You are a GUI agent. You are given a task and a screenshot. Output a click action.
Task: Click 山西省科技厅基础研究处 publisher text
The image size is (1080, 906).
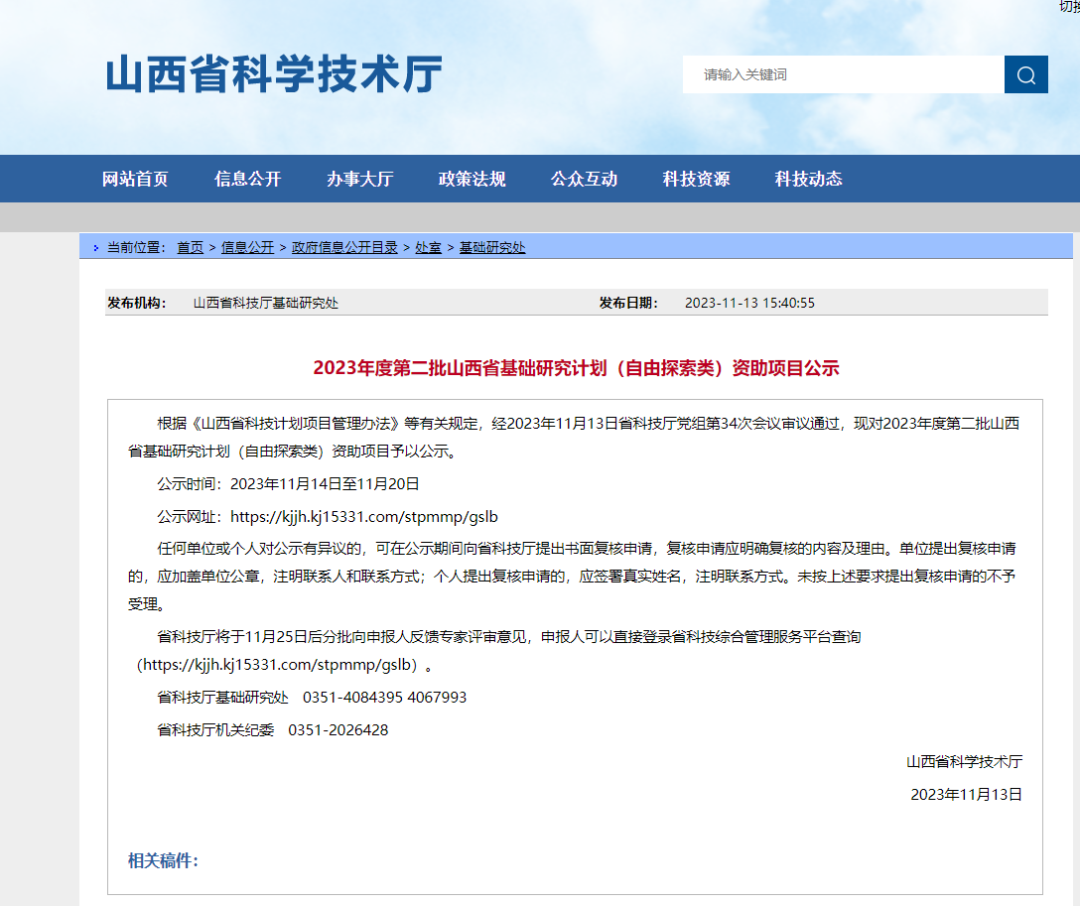coord(265,303)
